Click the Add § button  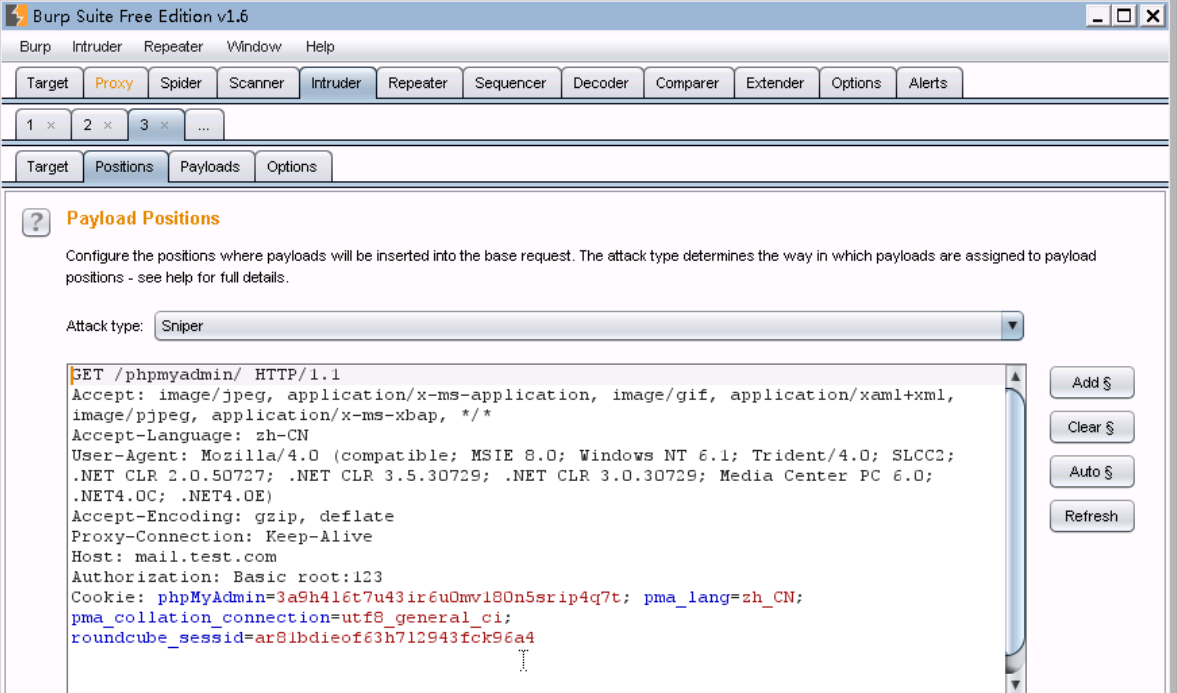point(1091,383)
